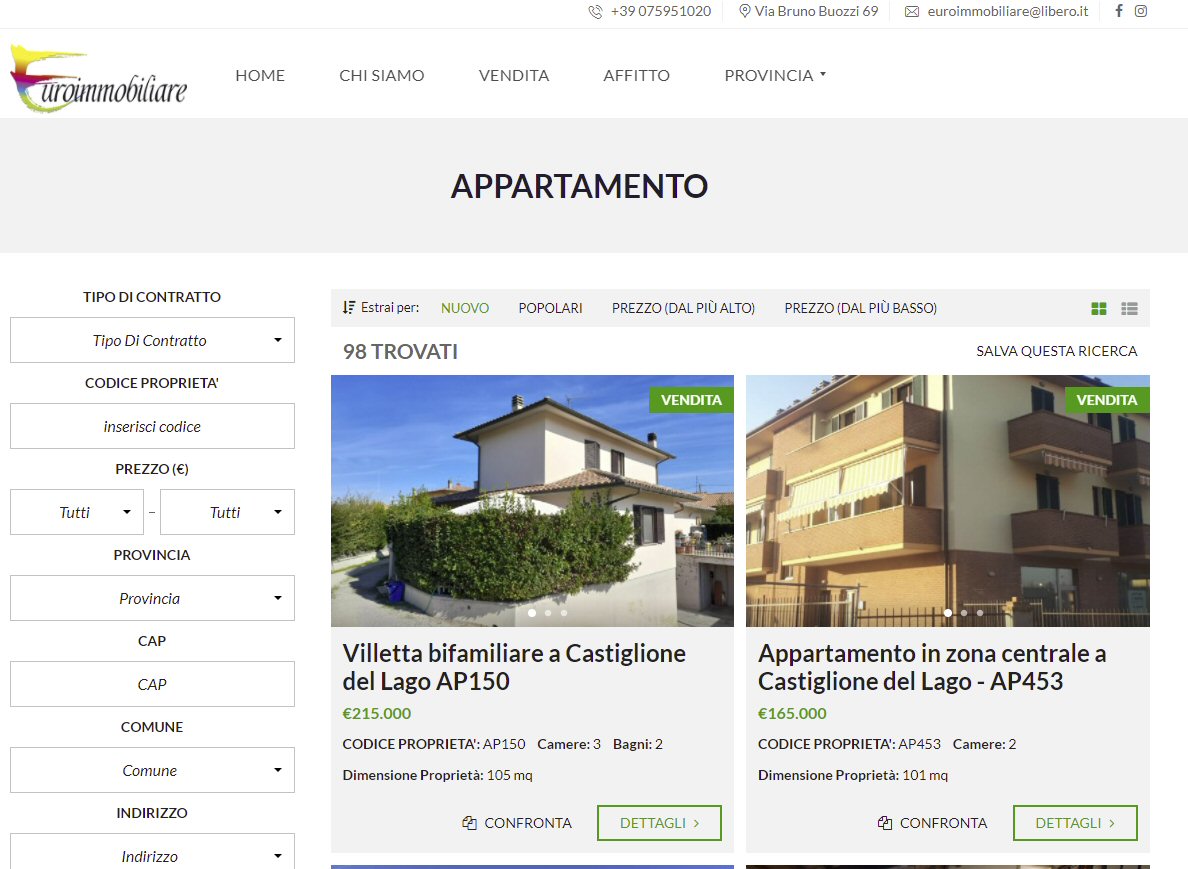Expand the Provincia filter dropdown
This screenshot has width=1188, height=869.
pyautogui.click(x=152, y=599)
